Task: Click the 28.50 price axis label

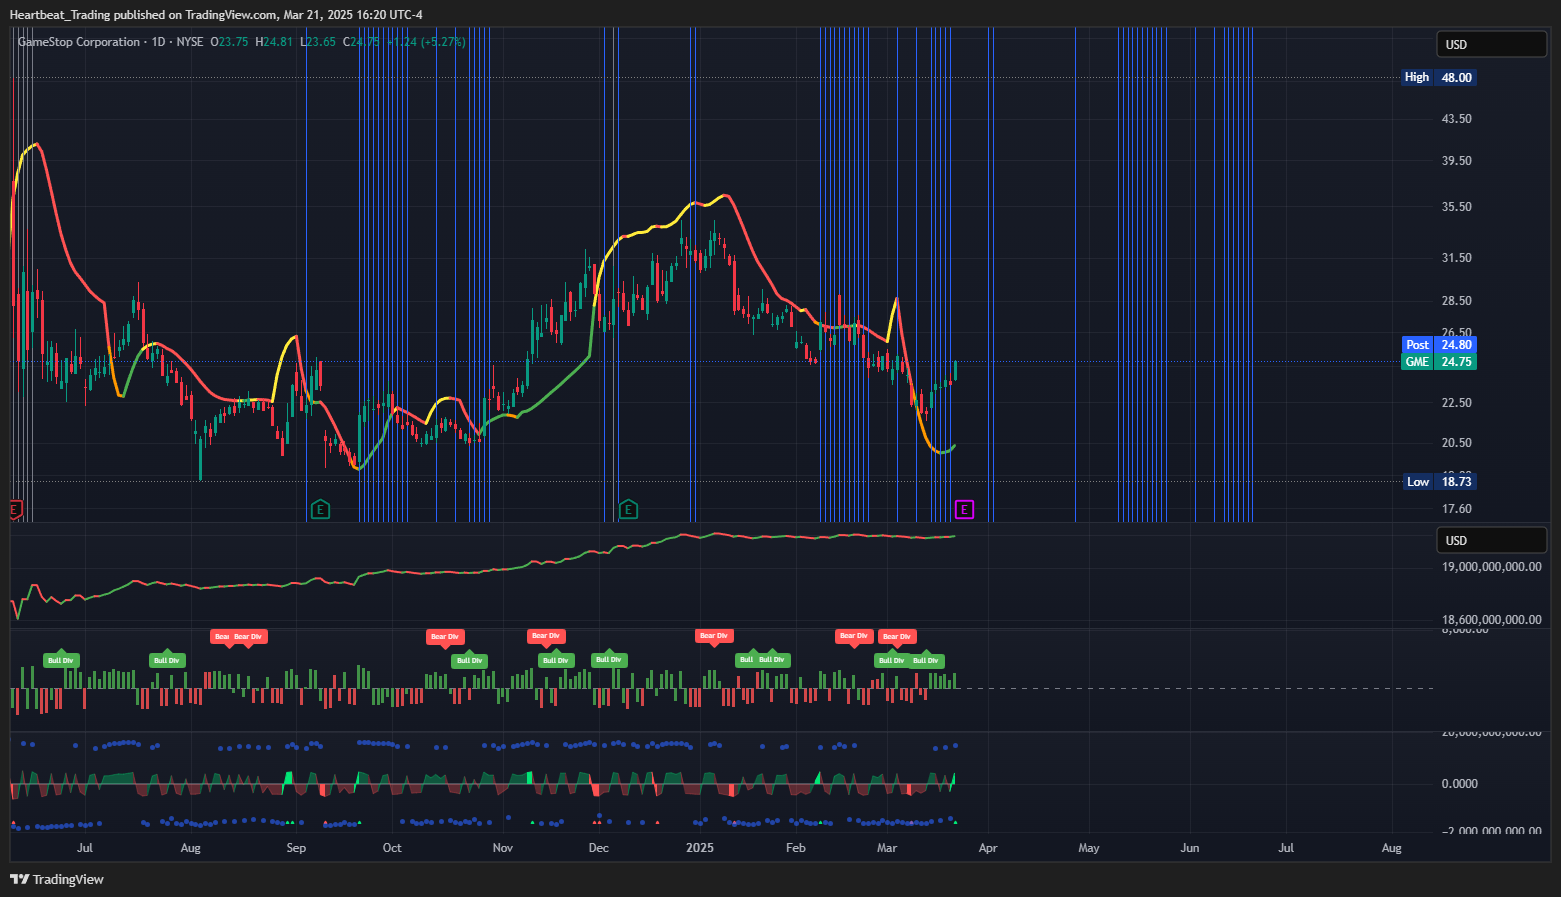Action: [x=1456, y=300]
